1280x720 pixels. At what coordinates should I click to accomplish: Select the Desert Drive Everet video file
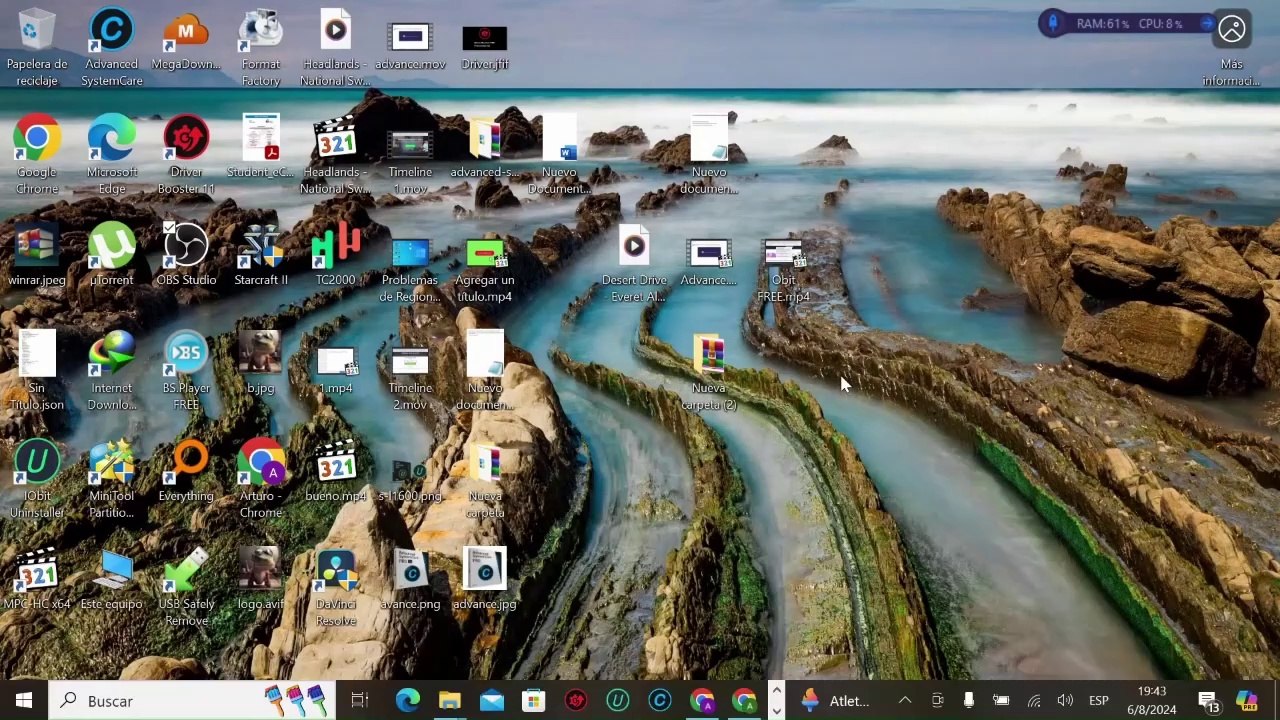[634, 263]
